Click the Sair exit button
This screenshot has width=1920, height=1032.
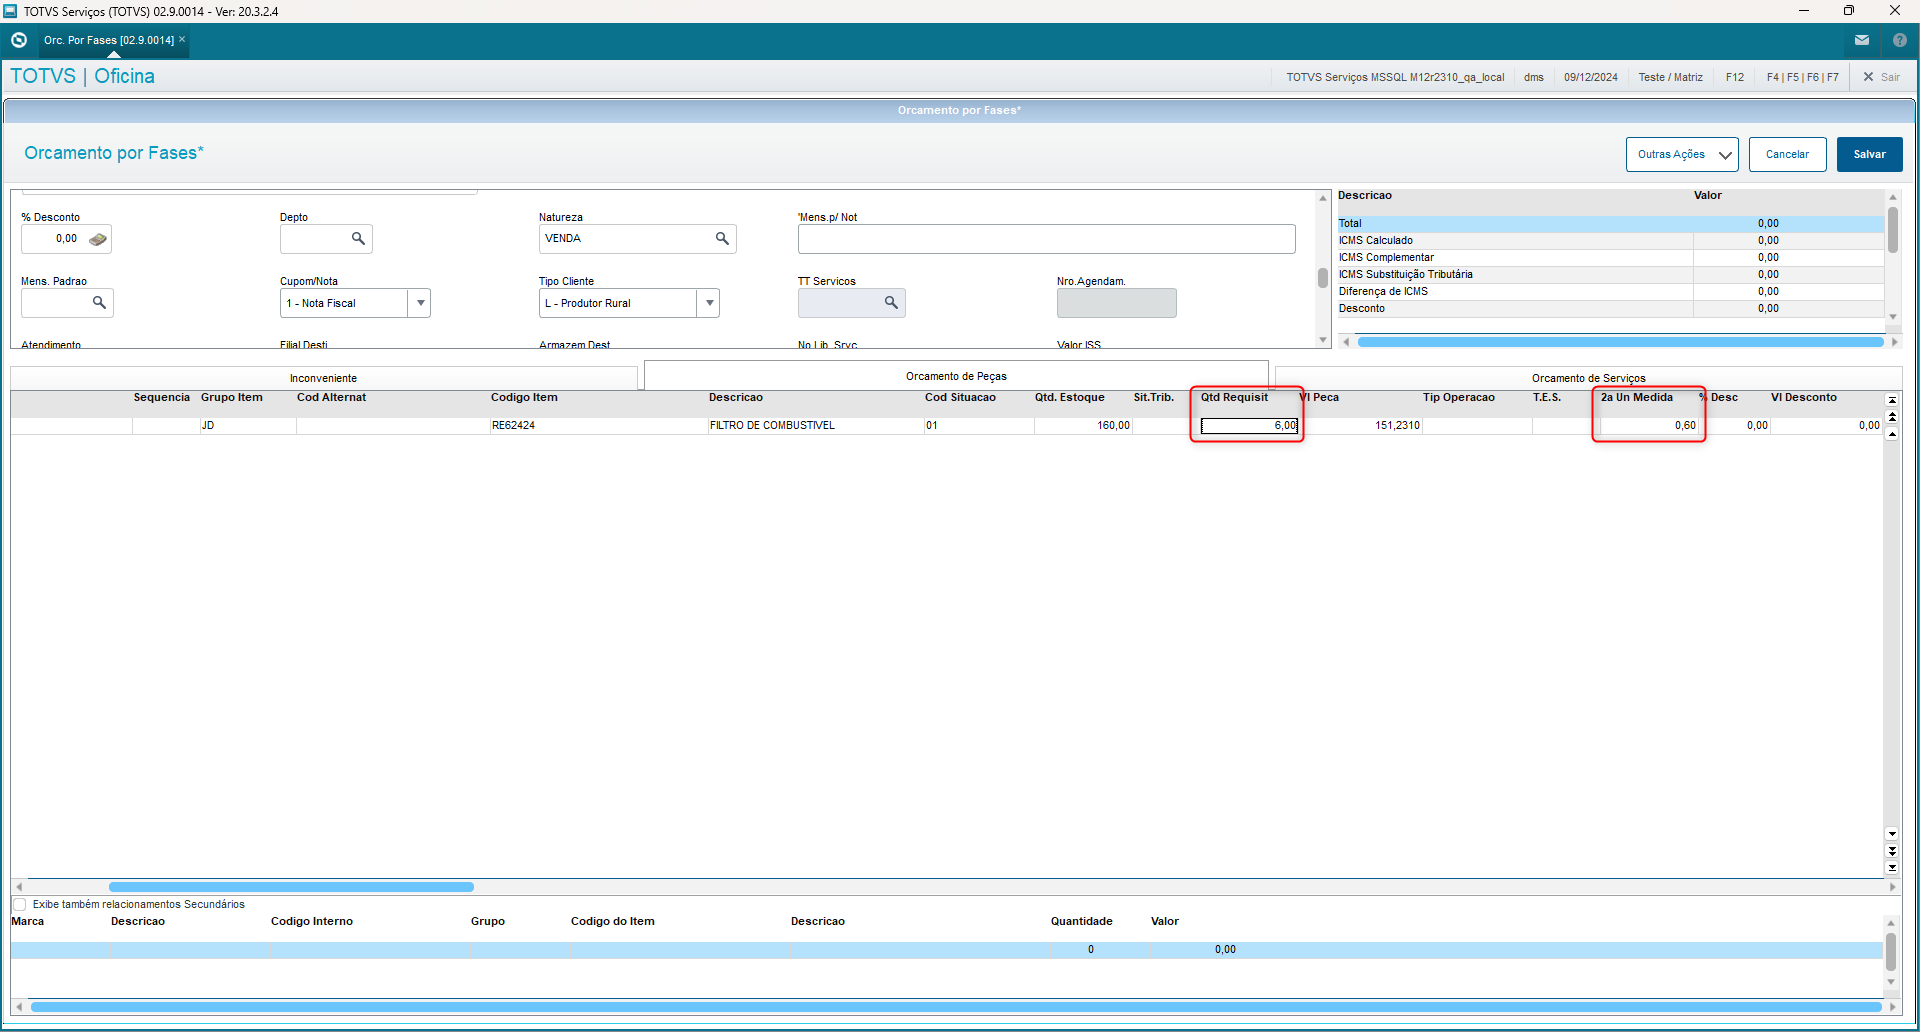click(x=1881, y=77)
